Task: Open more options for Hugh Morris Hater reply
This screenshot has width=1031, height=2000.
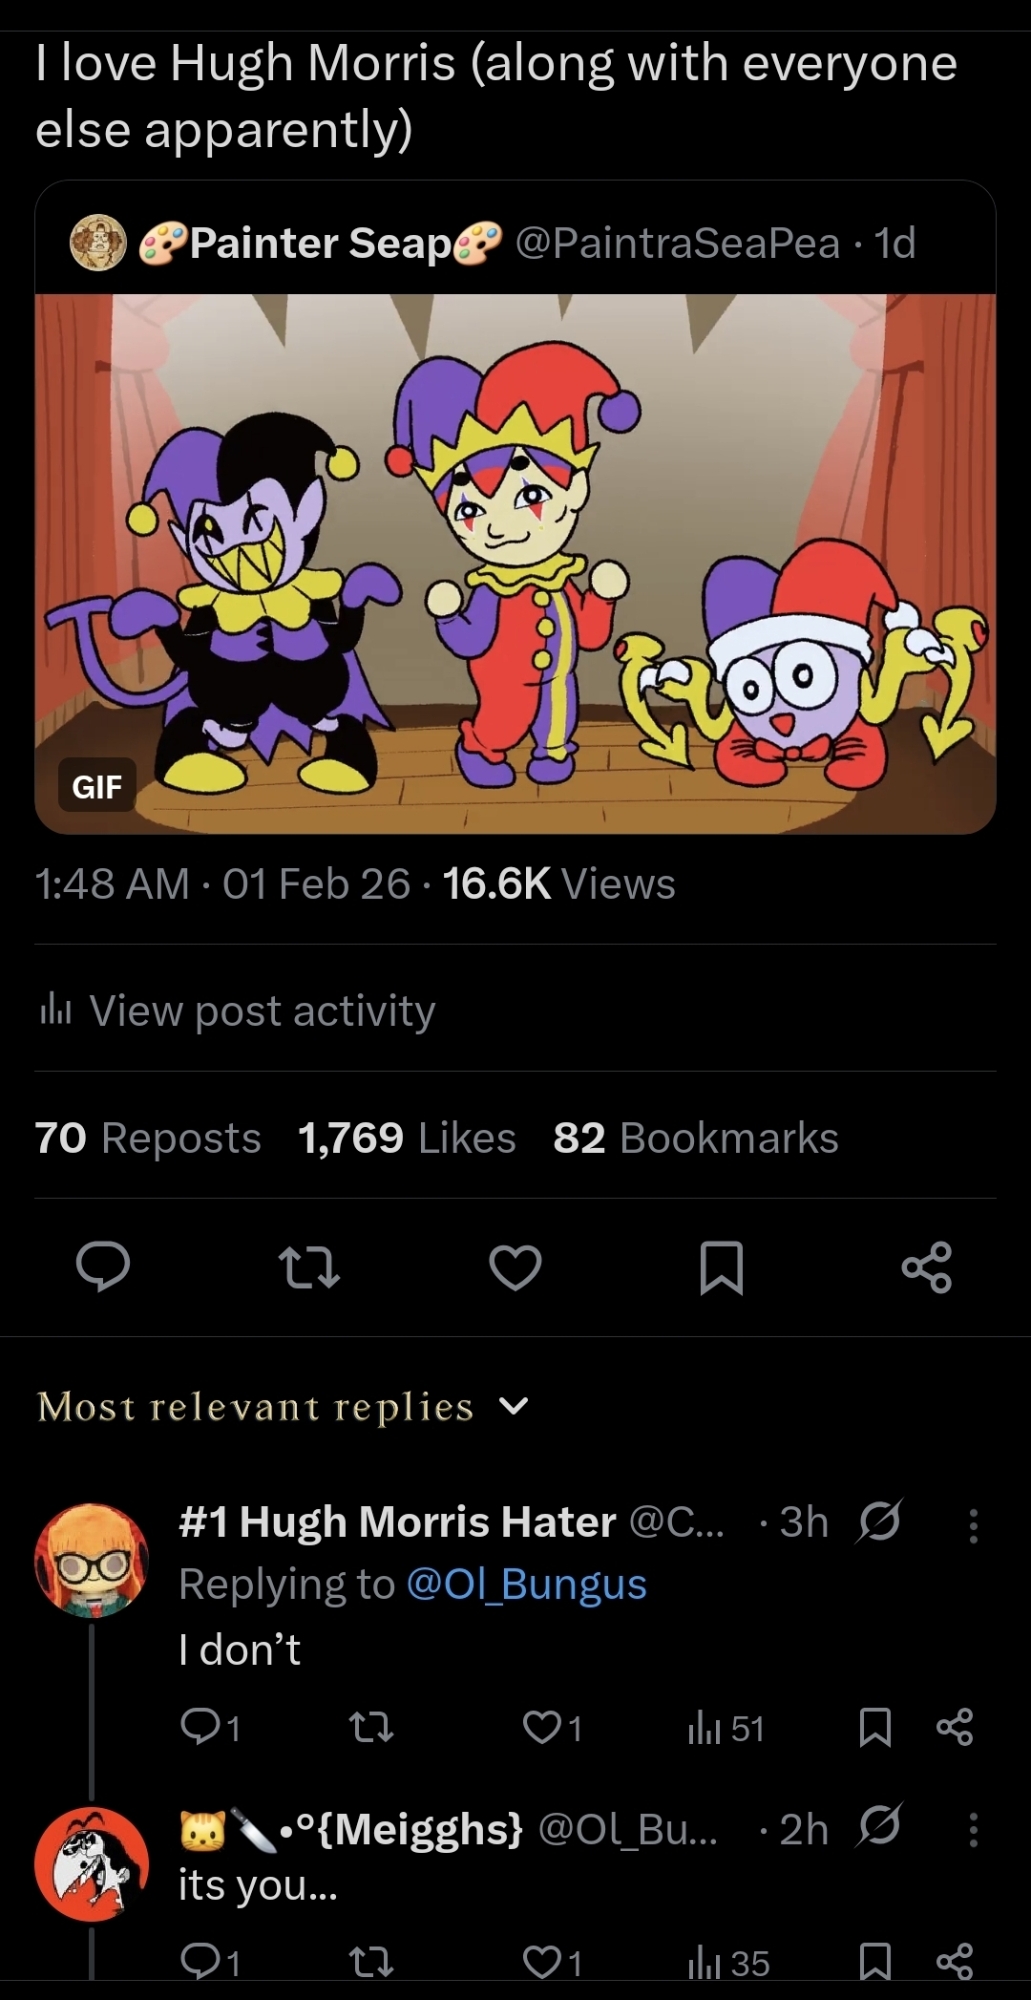Action: click(972, 1524)
